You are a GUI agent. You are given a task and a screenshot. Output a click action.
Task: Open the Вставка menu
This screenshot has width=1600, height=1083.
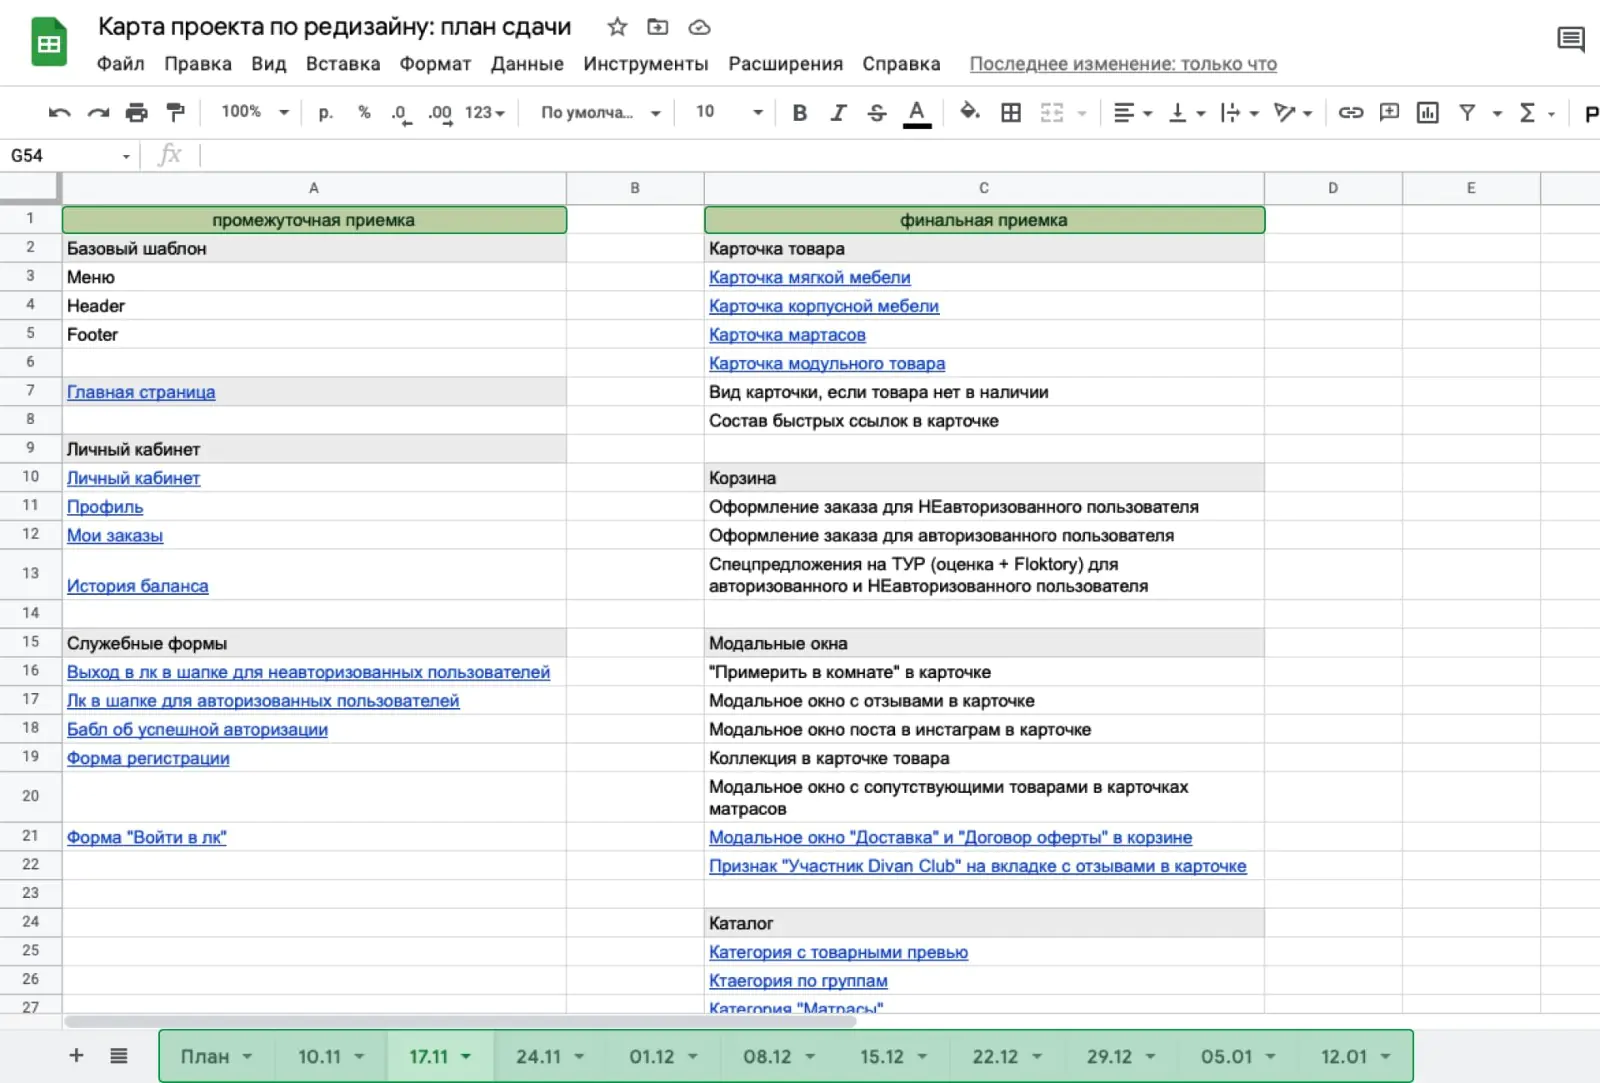point(343,64)
